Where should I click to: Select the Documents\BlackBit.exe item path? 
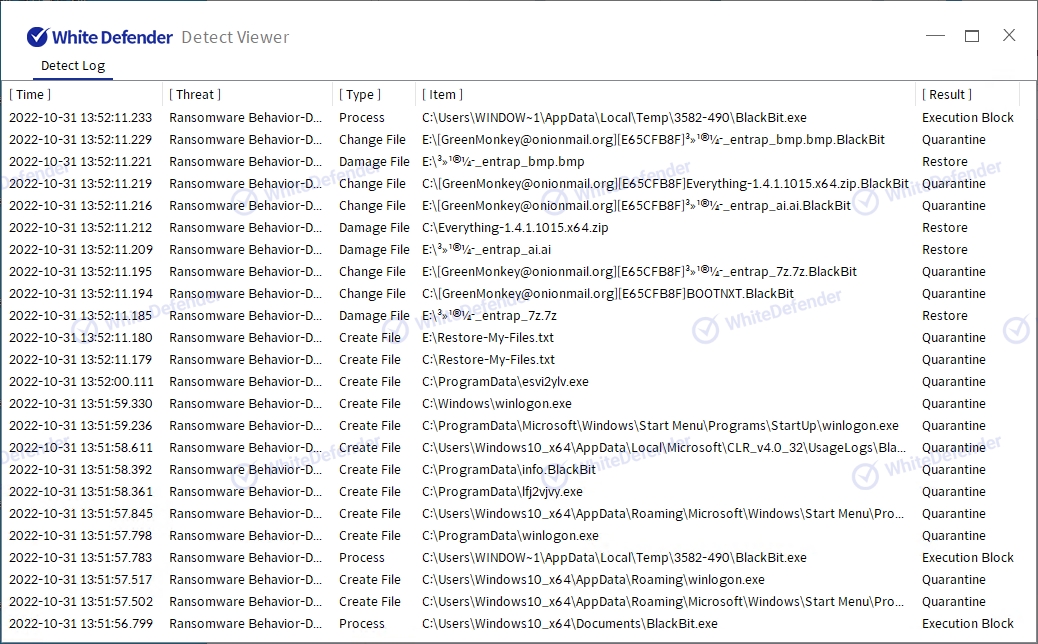point(570,623)
